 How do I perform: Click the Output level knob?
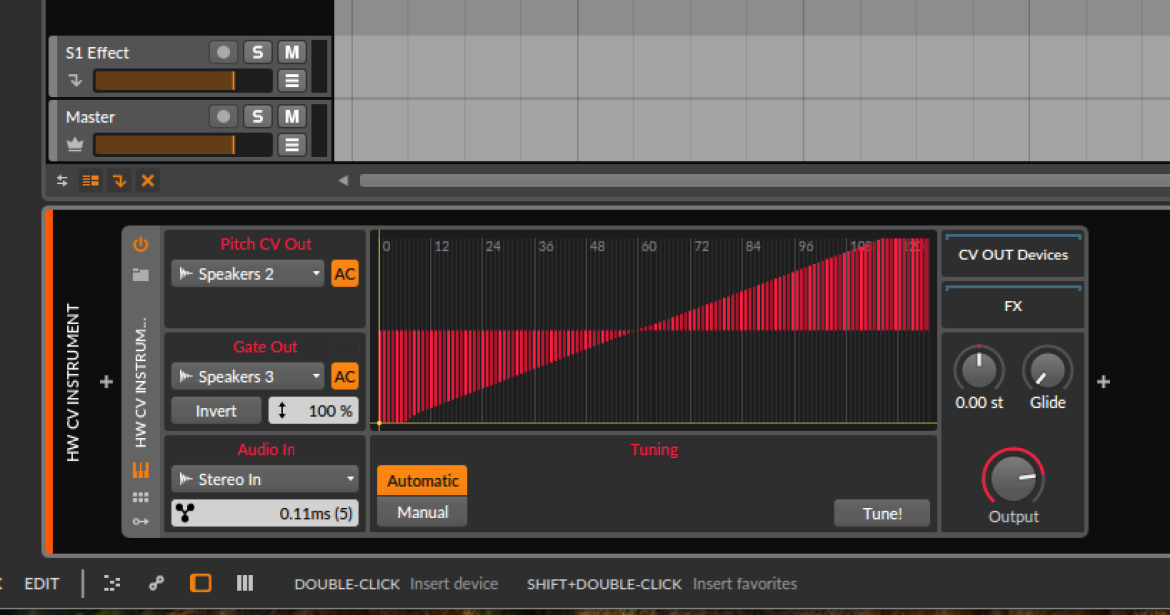(x=1013, y=477)
